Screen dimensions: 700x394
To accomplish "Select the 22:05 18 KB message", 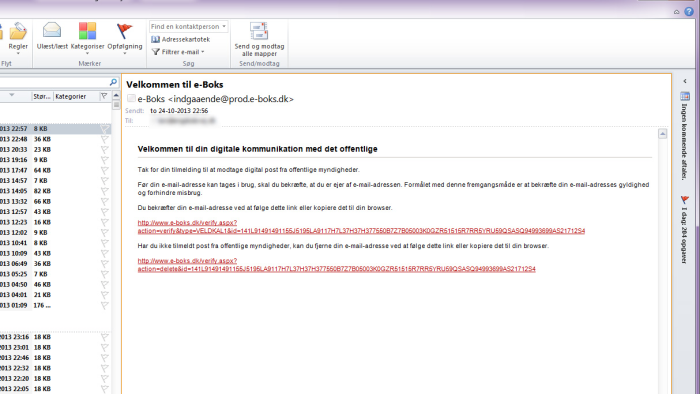I will pos(55,389).
